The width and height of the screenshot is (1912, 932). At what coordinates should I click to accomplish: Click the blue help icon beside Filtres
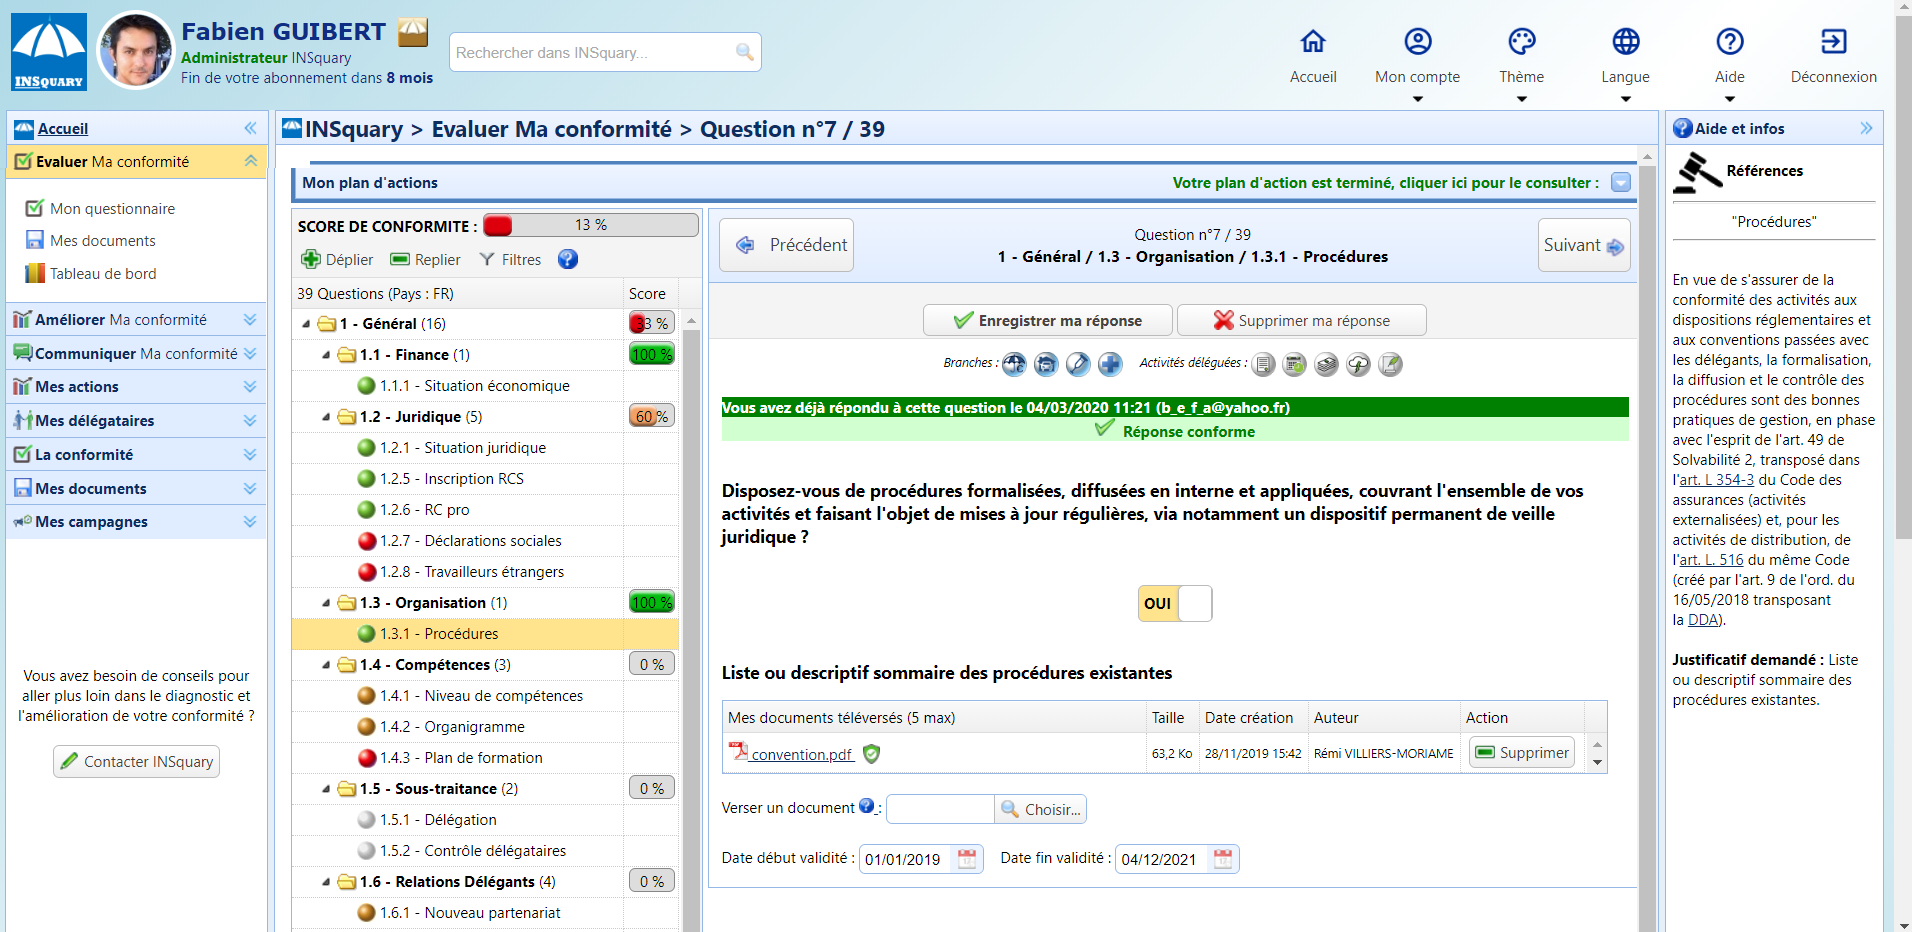pyautogui.click(x=568, y=259)
